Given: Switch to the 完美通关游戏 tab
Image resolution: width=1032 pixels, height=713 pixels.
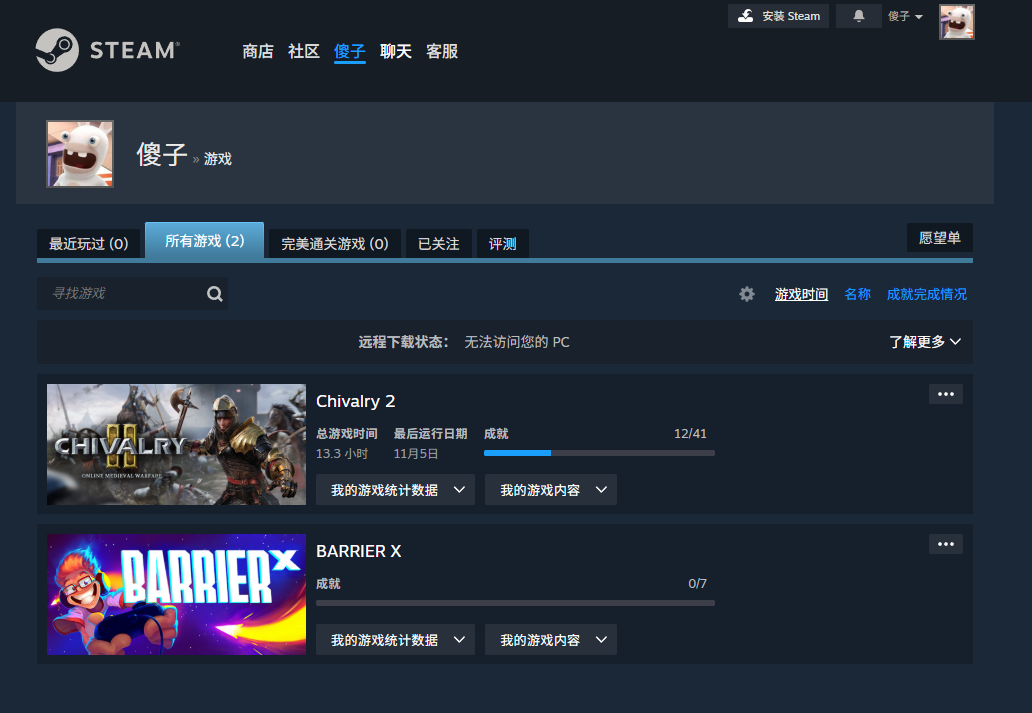Looking at the screenshot, I should tap(334, 243).
